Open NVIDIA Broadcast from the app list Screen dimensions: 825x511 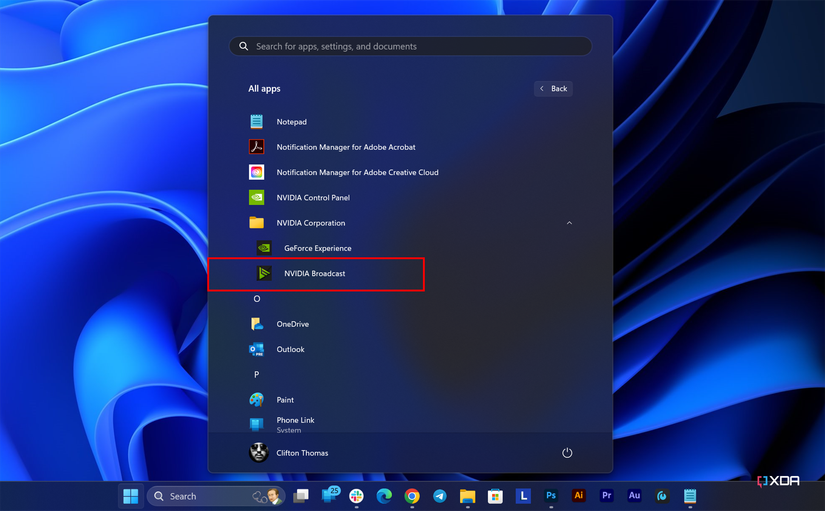314,273
